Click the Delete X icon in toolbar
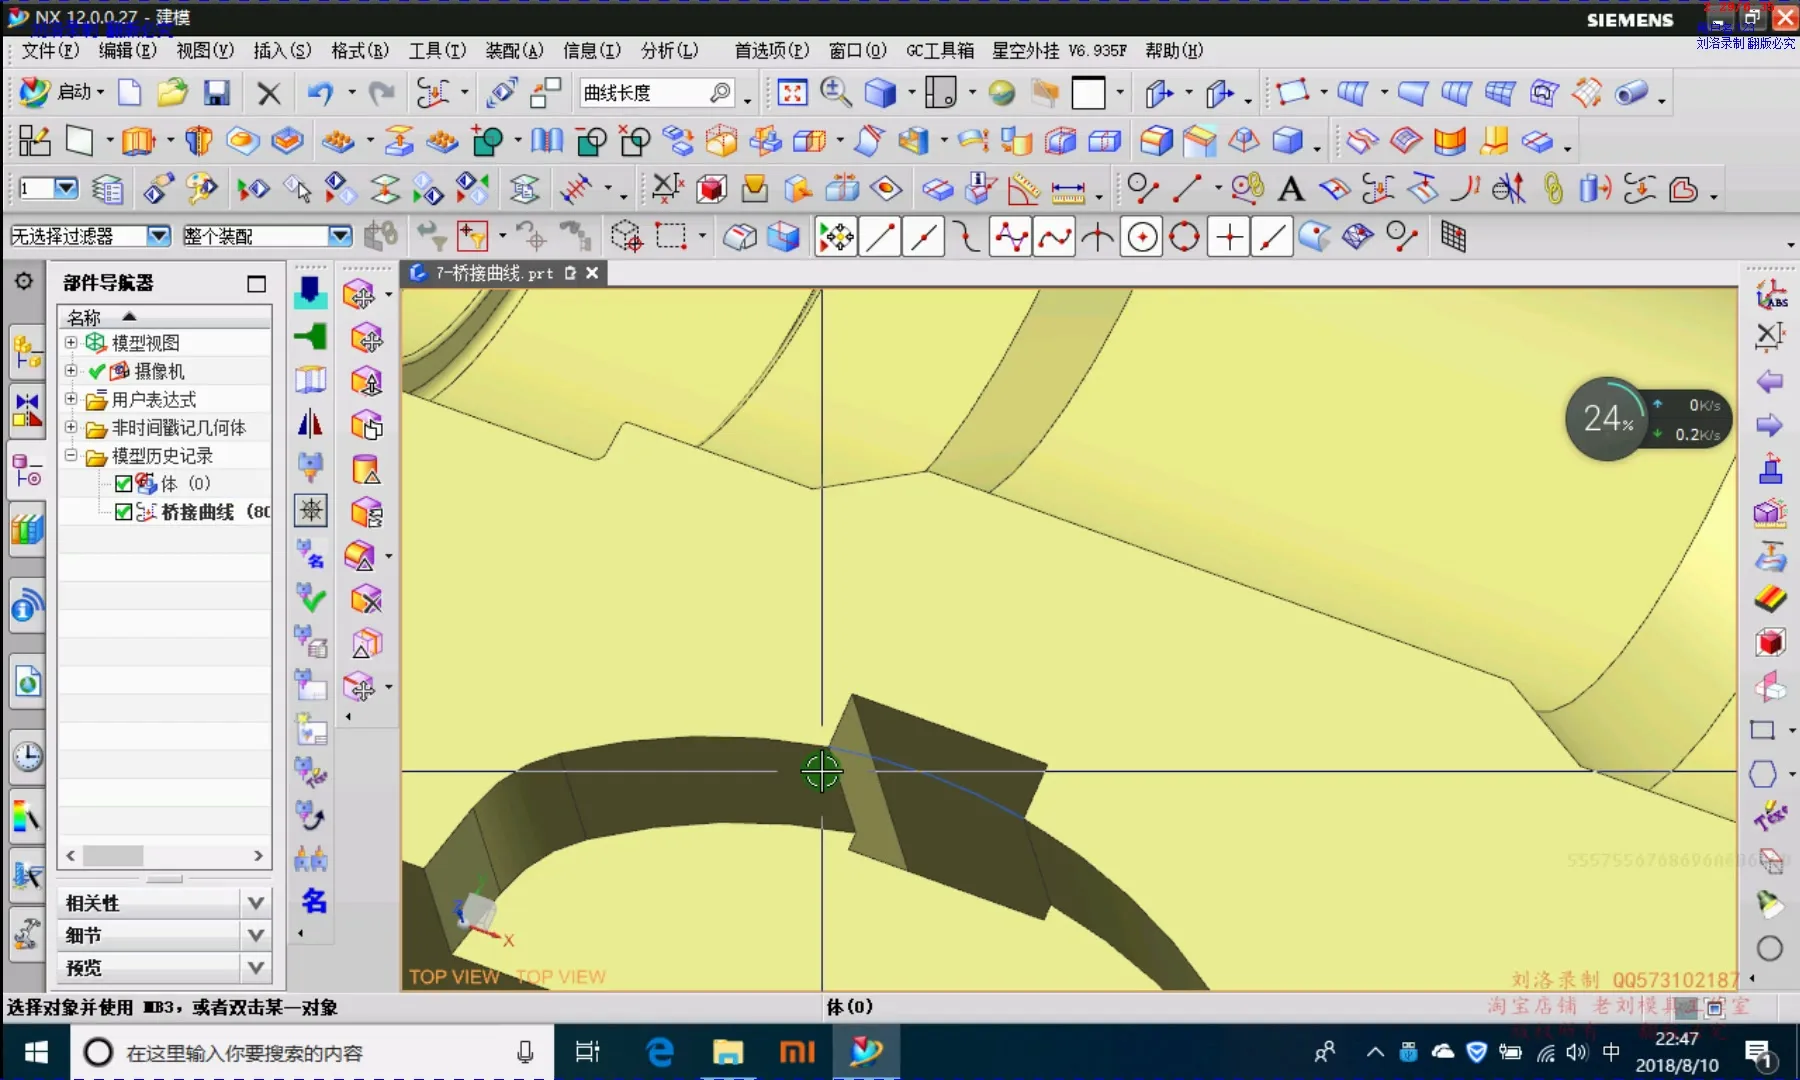Image resolution: width=1800 pixels, height=1080 pixels. coord(268,93)
